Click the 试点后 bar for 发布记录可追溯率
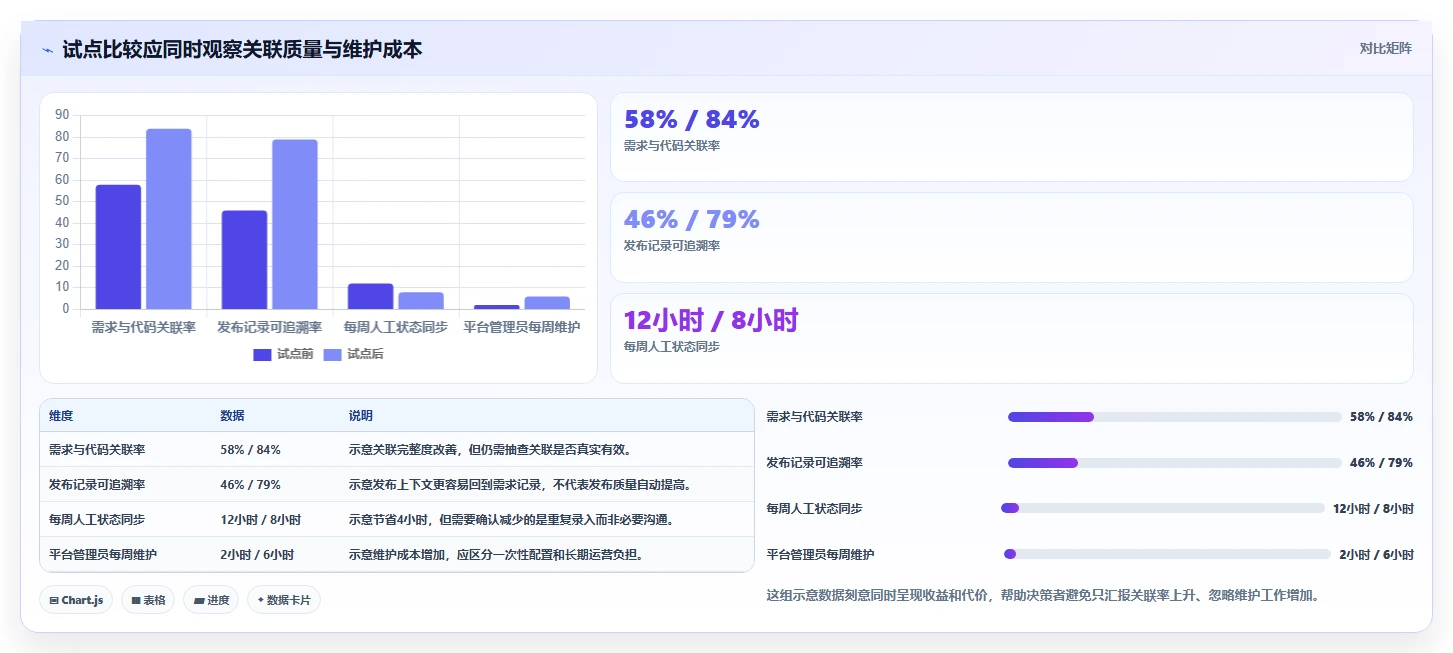The height and width of the screenshot is (653, 1453). (x=294, y=224)
